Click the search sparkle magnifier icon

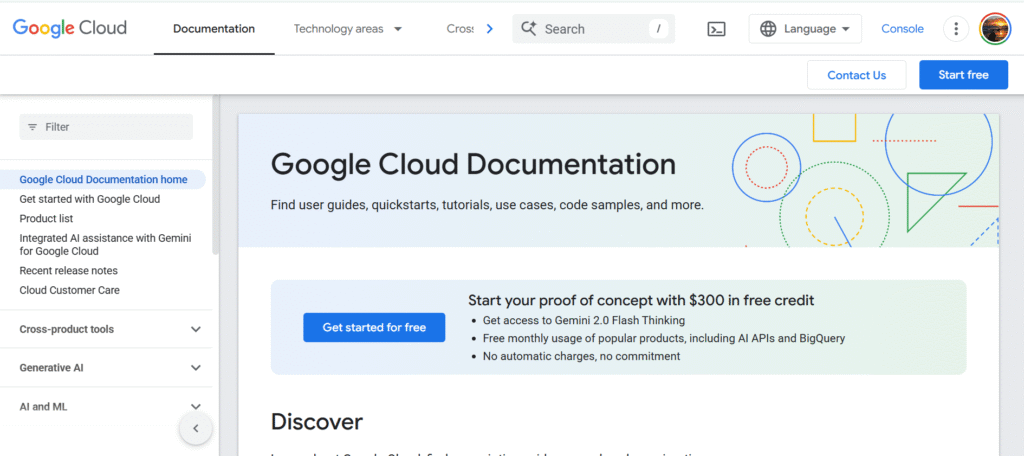click(x=529, y=29)
